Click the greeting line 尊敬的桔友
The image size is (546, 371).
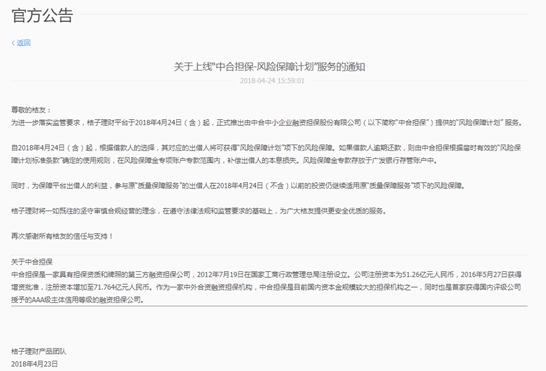(31, 110)
